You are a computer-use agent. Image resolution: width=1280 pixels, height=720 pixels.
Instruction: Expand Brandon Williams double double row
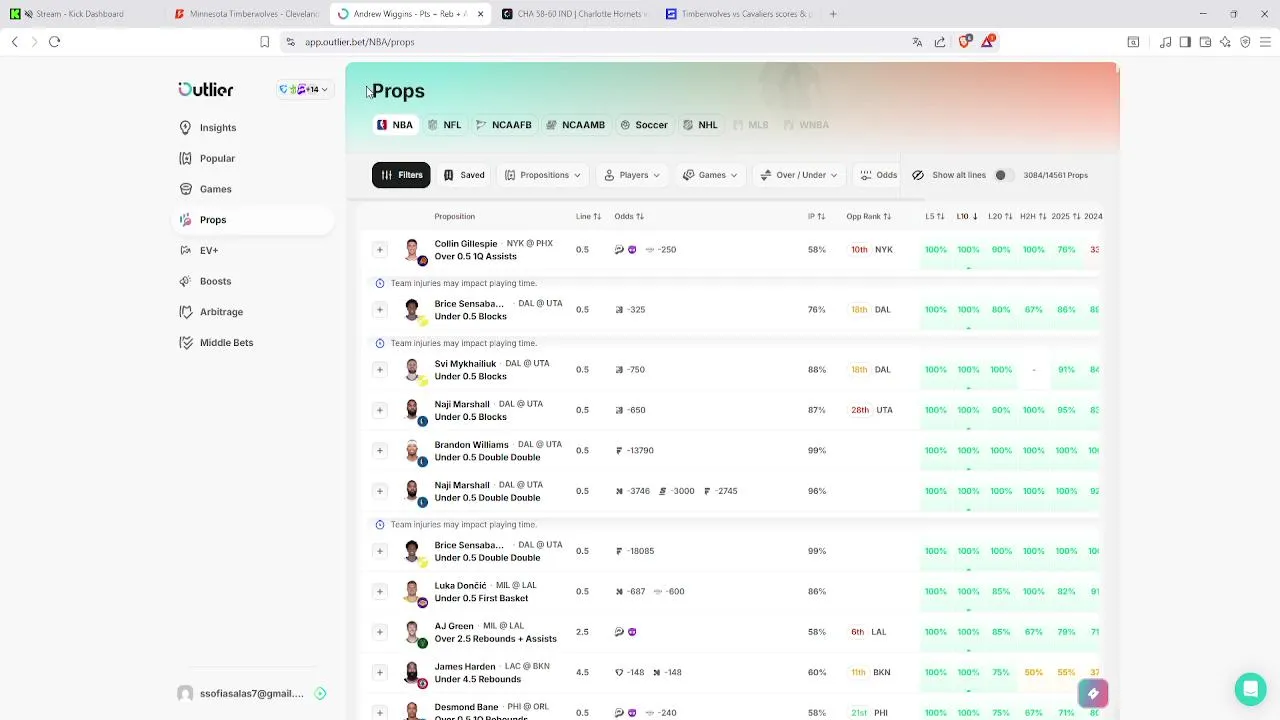(379, 451)
